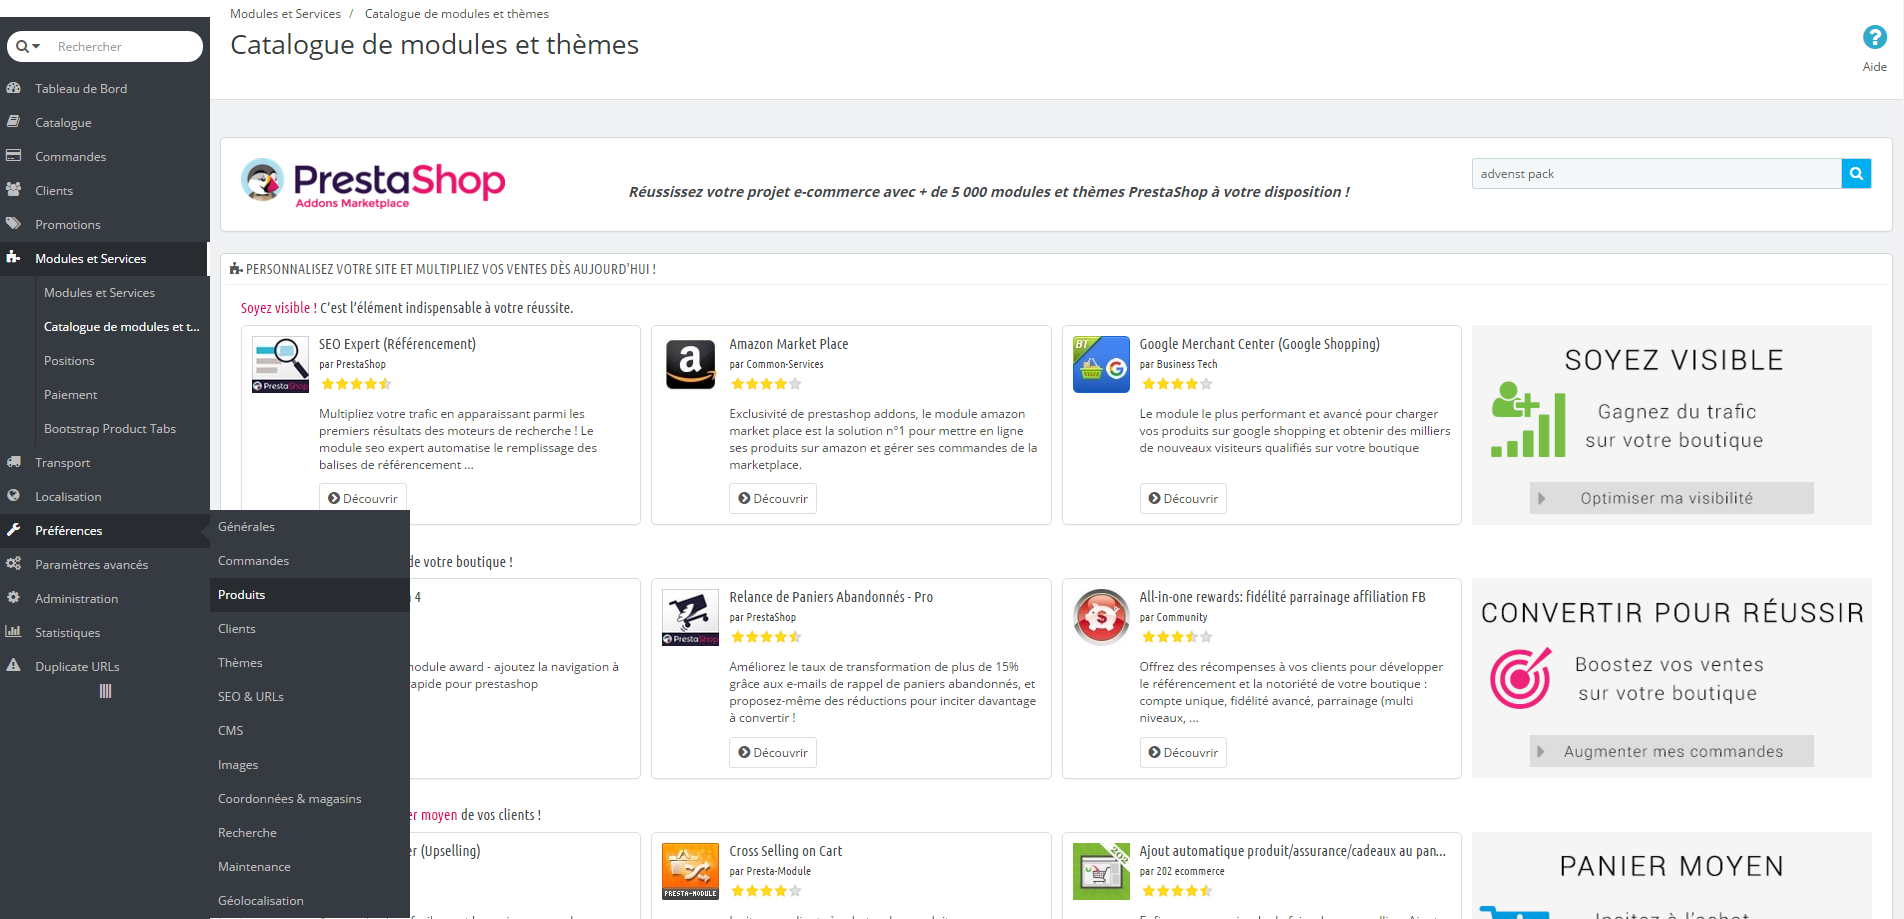This screenshot has width=1904, height=919.
Task: Click the All-in-one rewards module icon
Action: pyautogui.click(x=1101, y=617)
